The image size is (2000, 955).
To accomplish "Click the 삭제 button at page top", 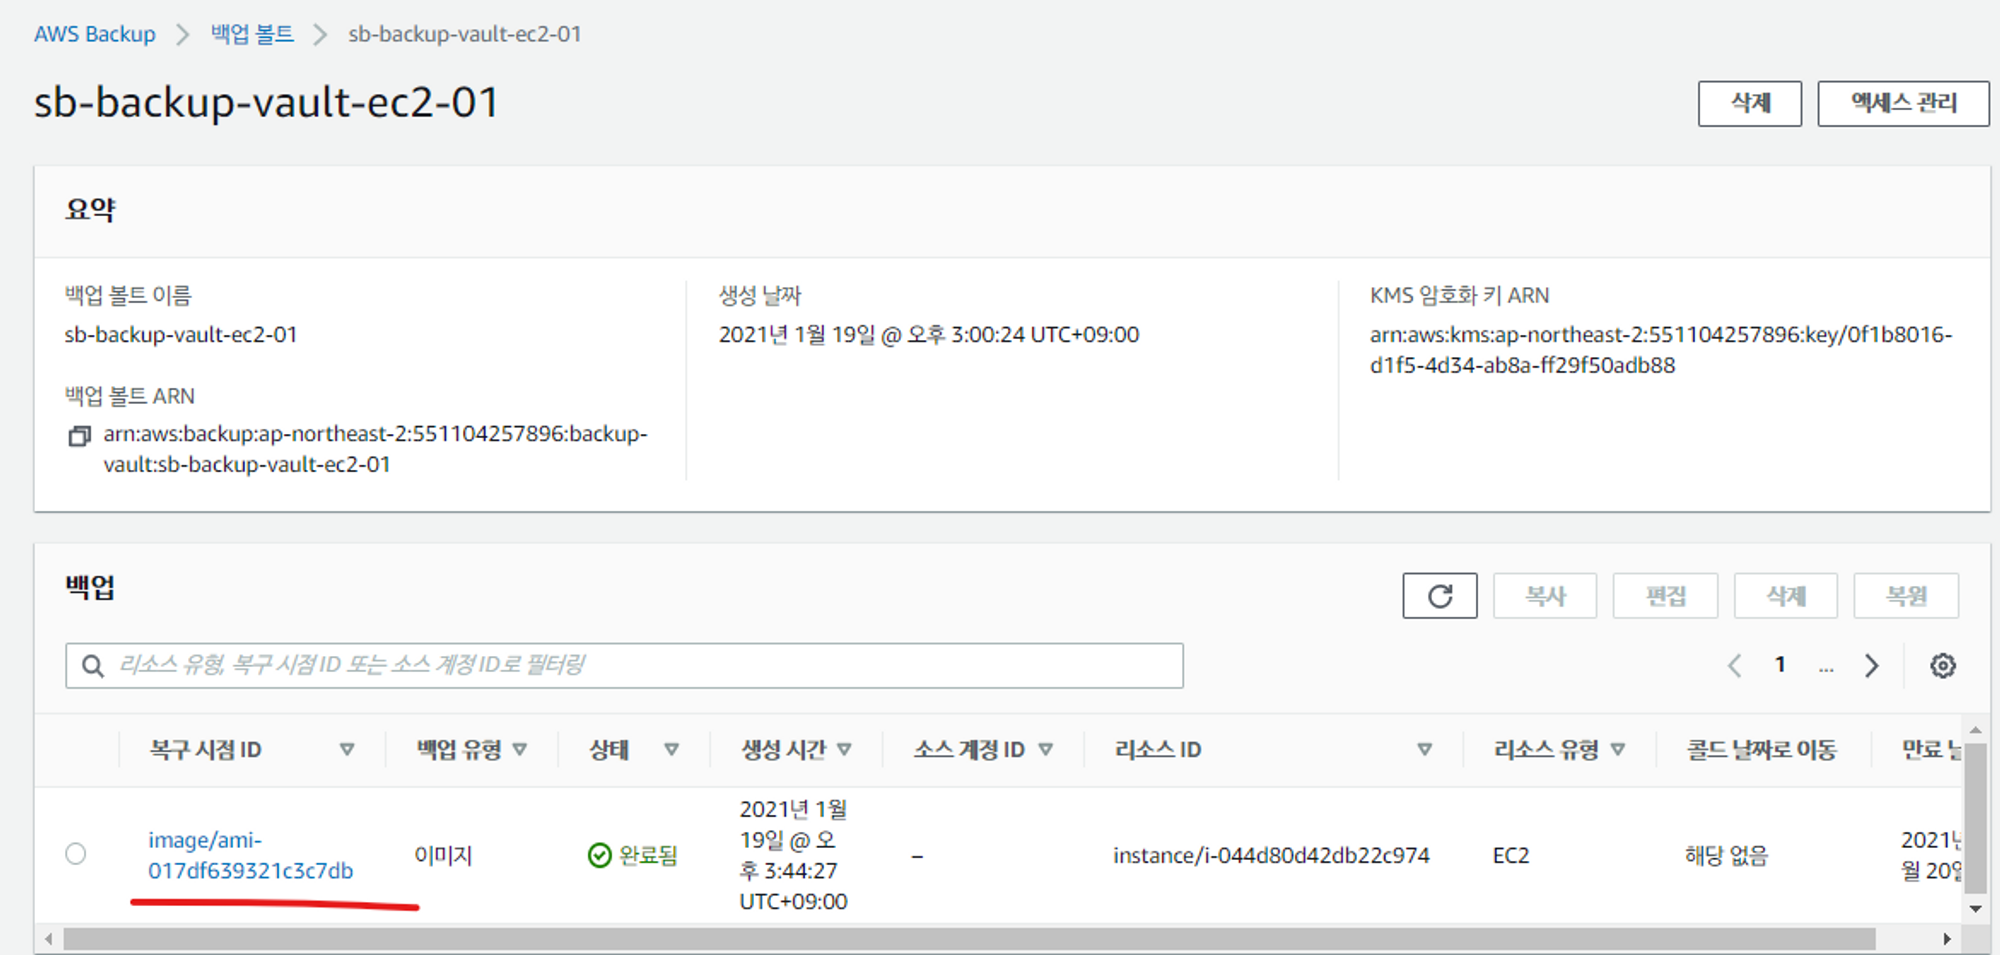I will (x=1750, y=103).
